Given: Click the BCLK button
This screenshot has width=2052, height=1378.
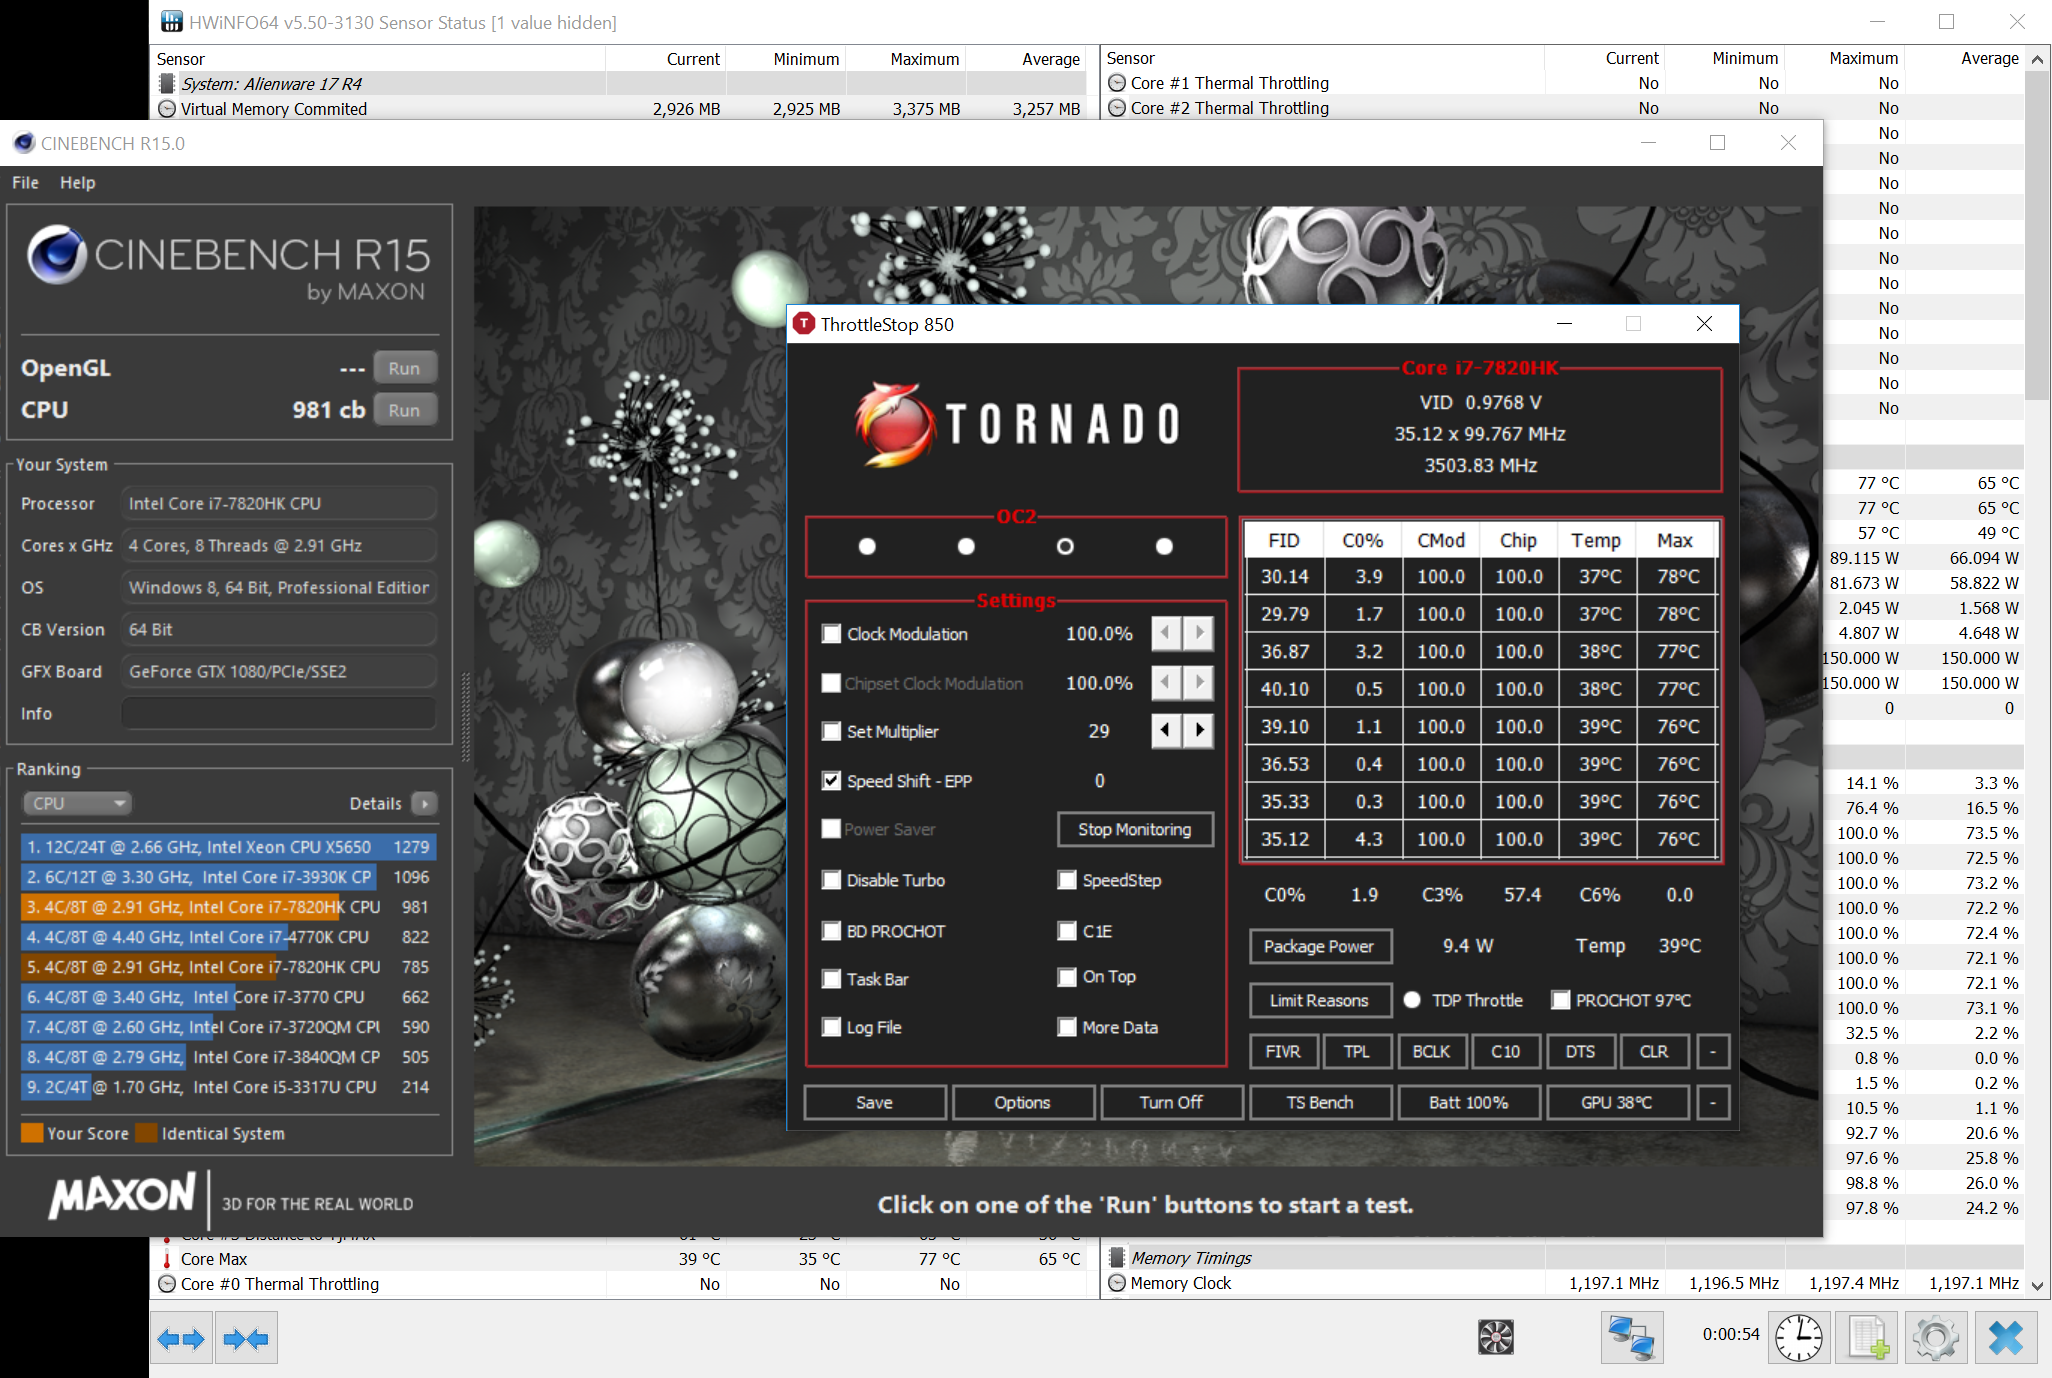Looking at the screenshot, I should click(1431, 1051).
